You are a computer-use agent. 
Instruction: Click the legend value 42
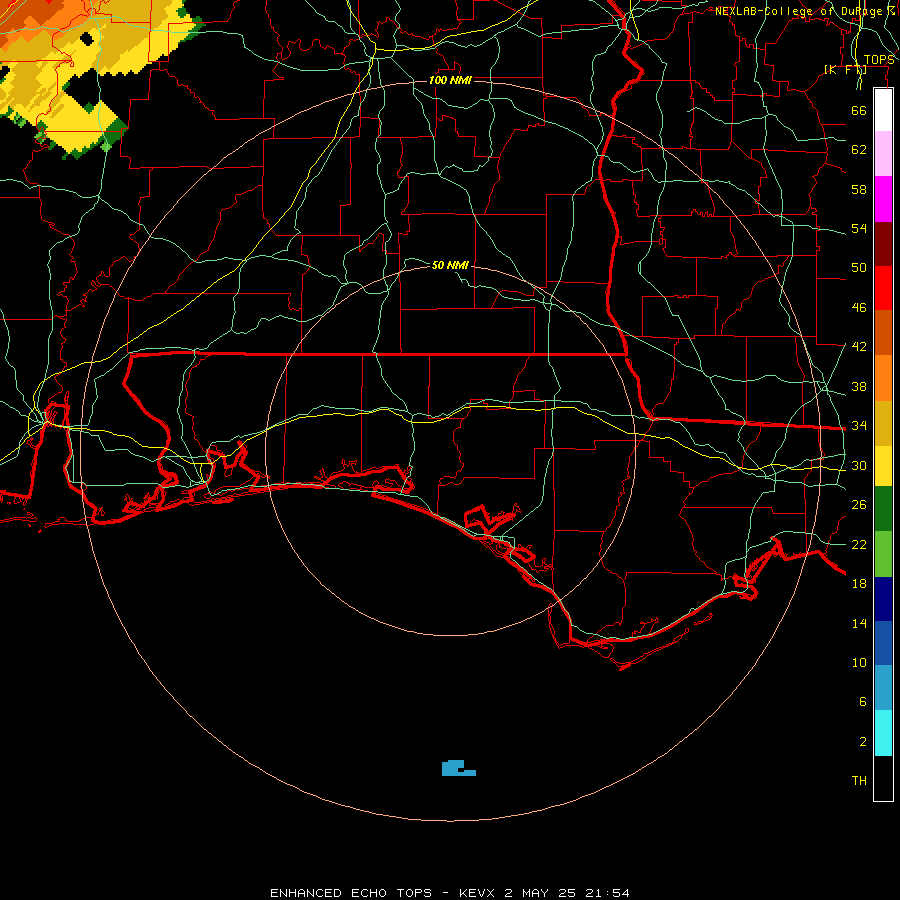pyautogui.click(x=859, y=347)
